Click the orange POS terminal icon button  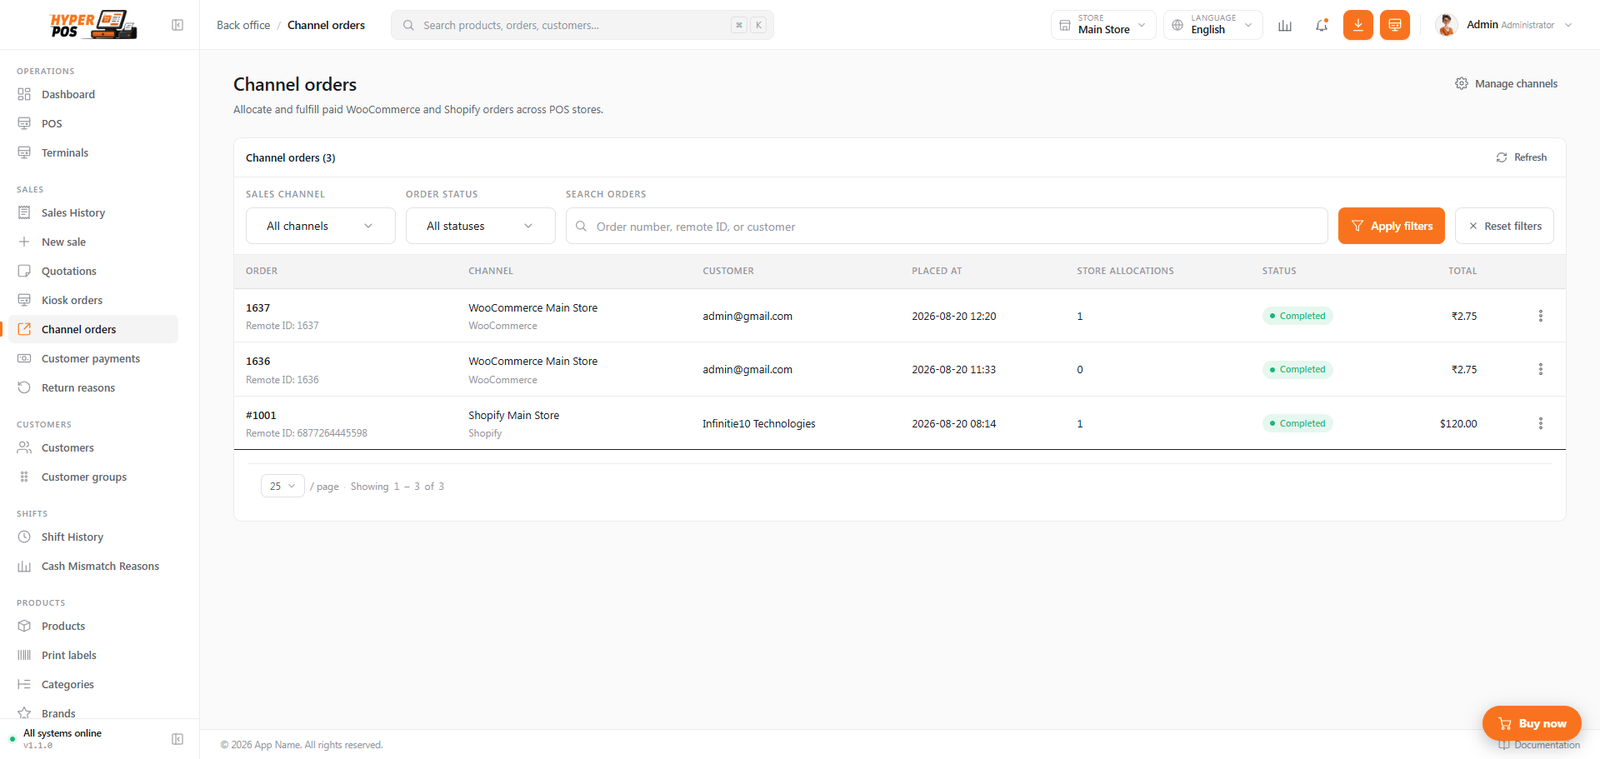(x=1395, y=25)
